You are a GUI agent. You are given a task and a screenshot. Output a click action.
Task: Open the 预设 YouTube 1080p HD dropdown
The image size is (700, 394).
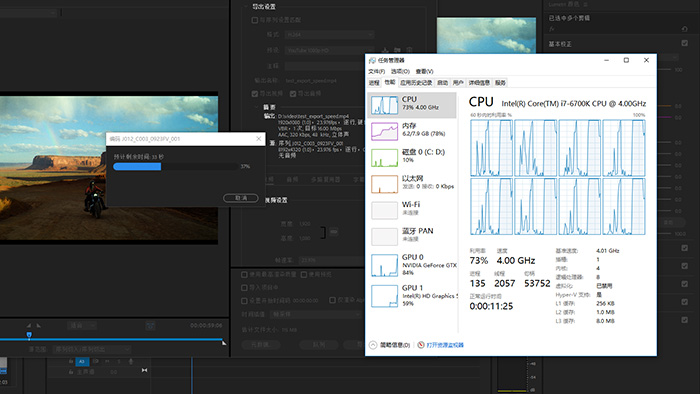point(329,50)
